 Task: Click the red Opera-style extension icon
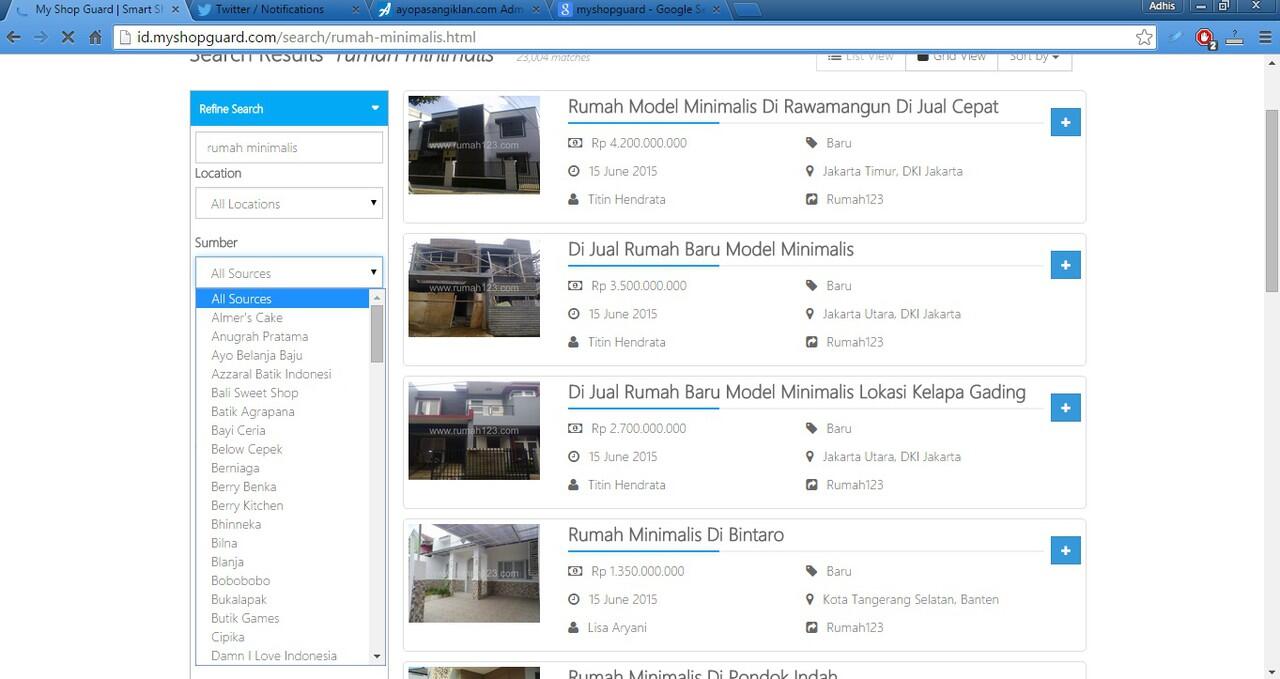click(x=1205, y=38)
